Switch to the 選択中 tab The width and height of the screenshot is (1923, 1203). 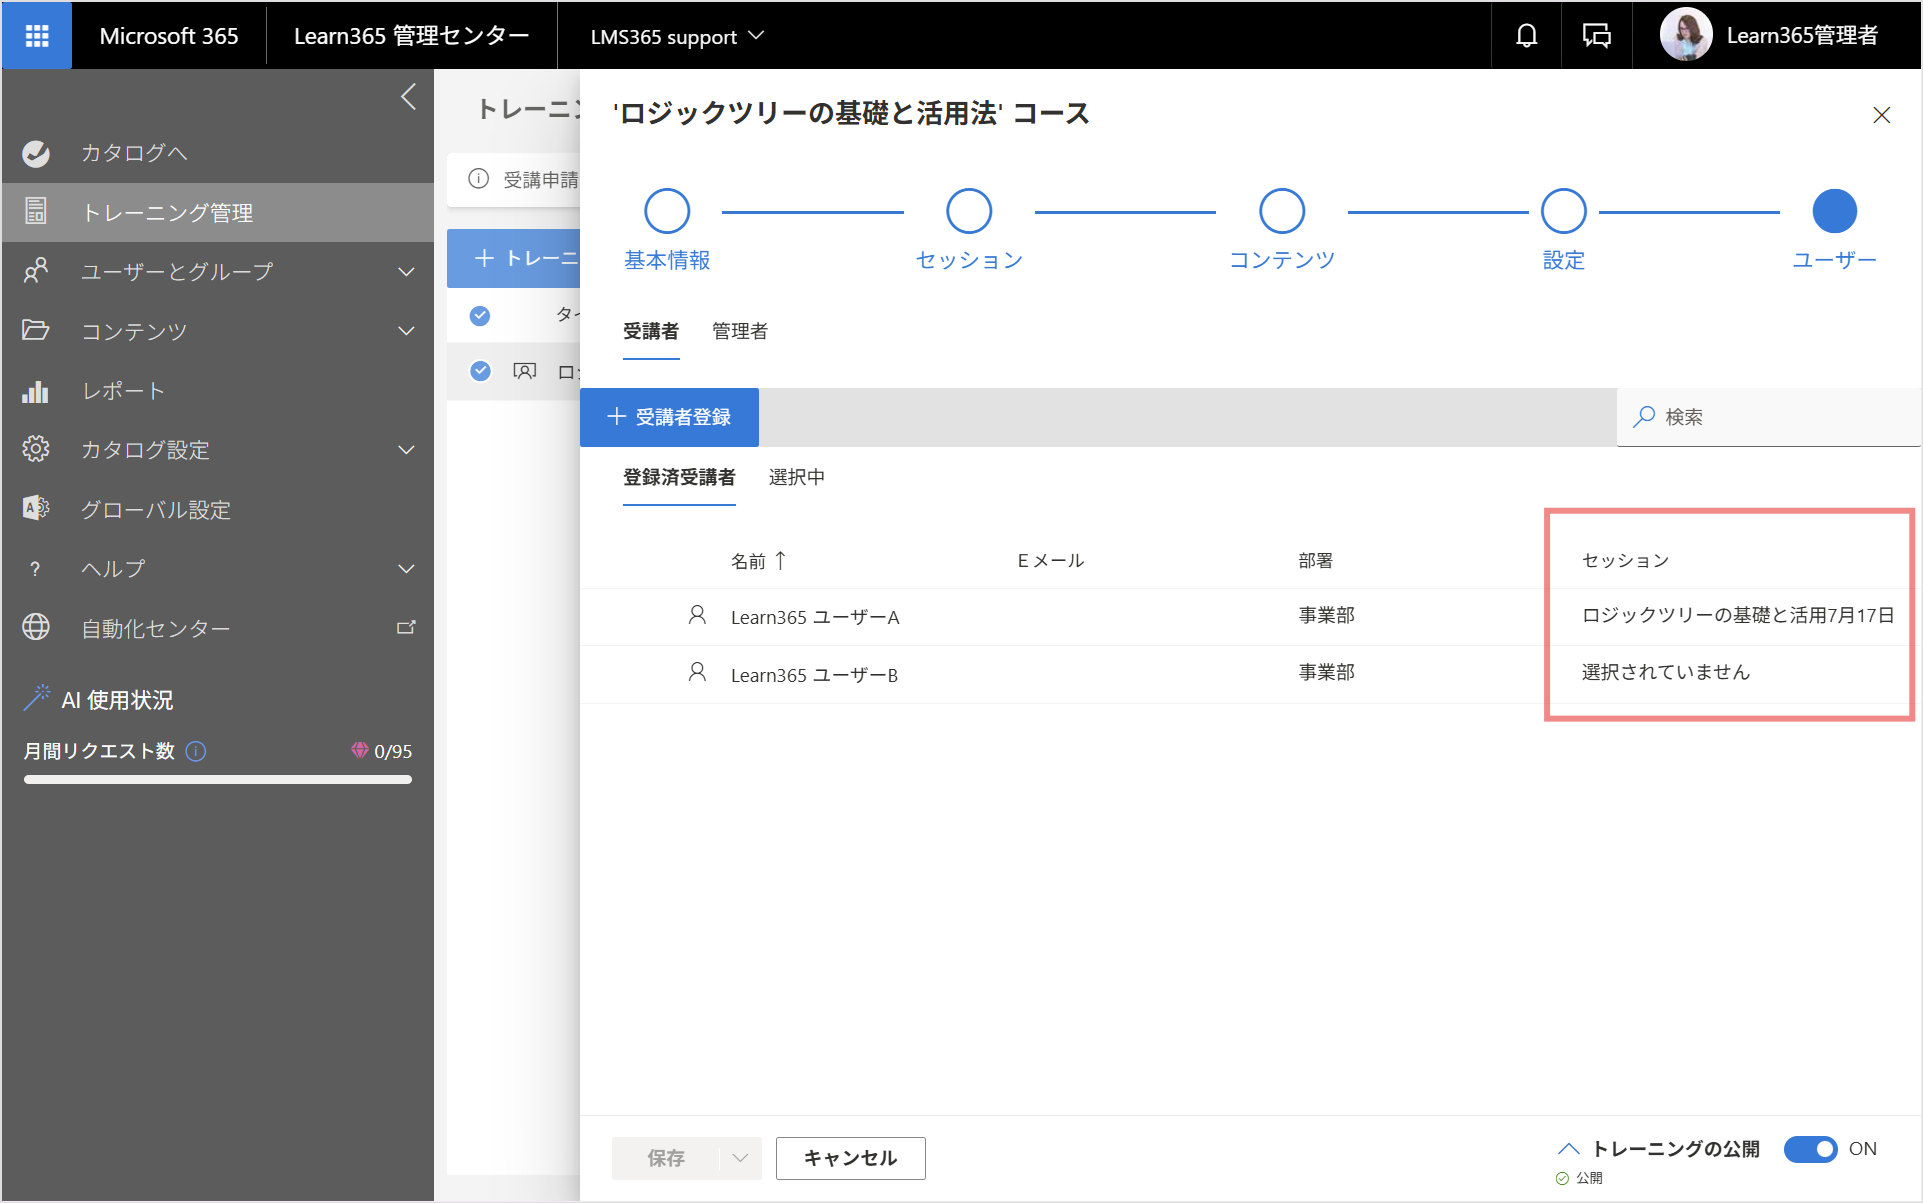click(x=796, y=477)
